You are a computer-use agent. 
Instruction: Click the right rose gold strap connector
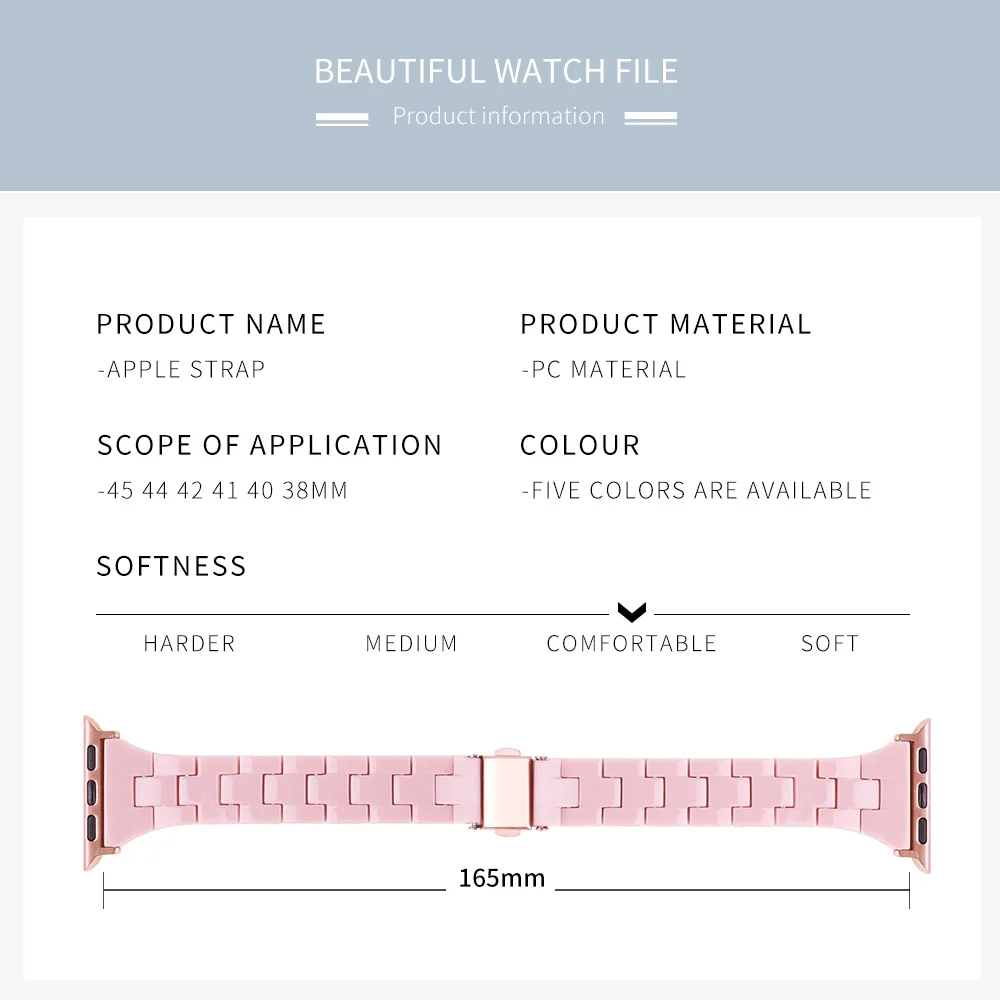[916, 786]
